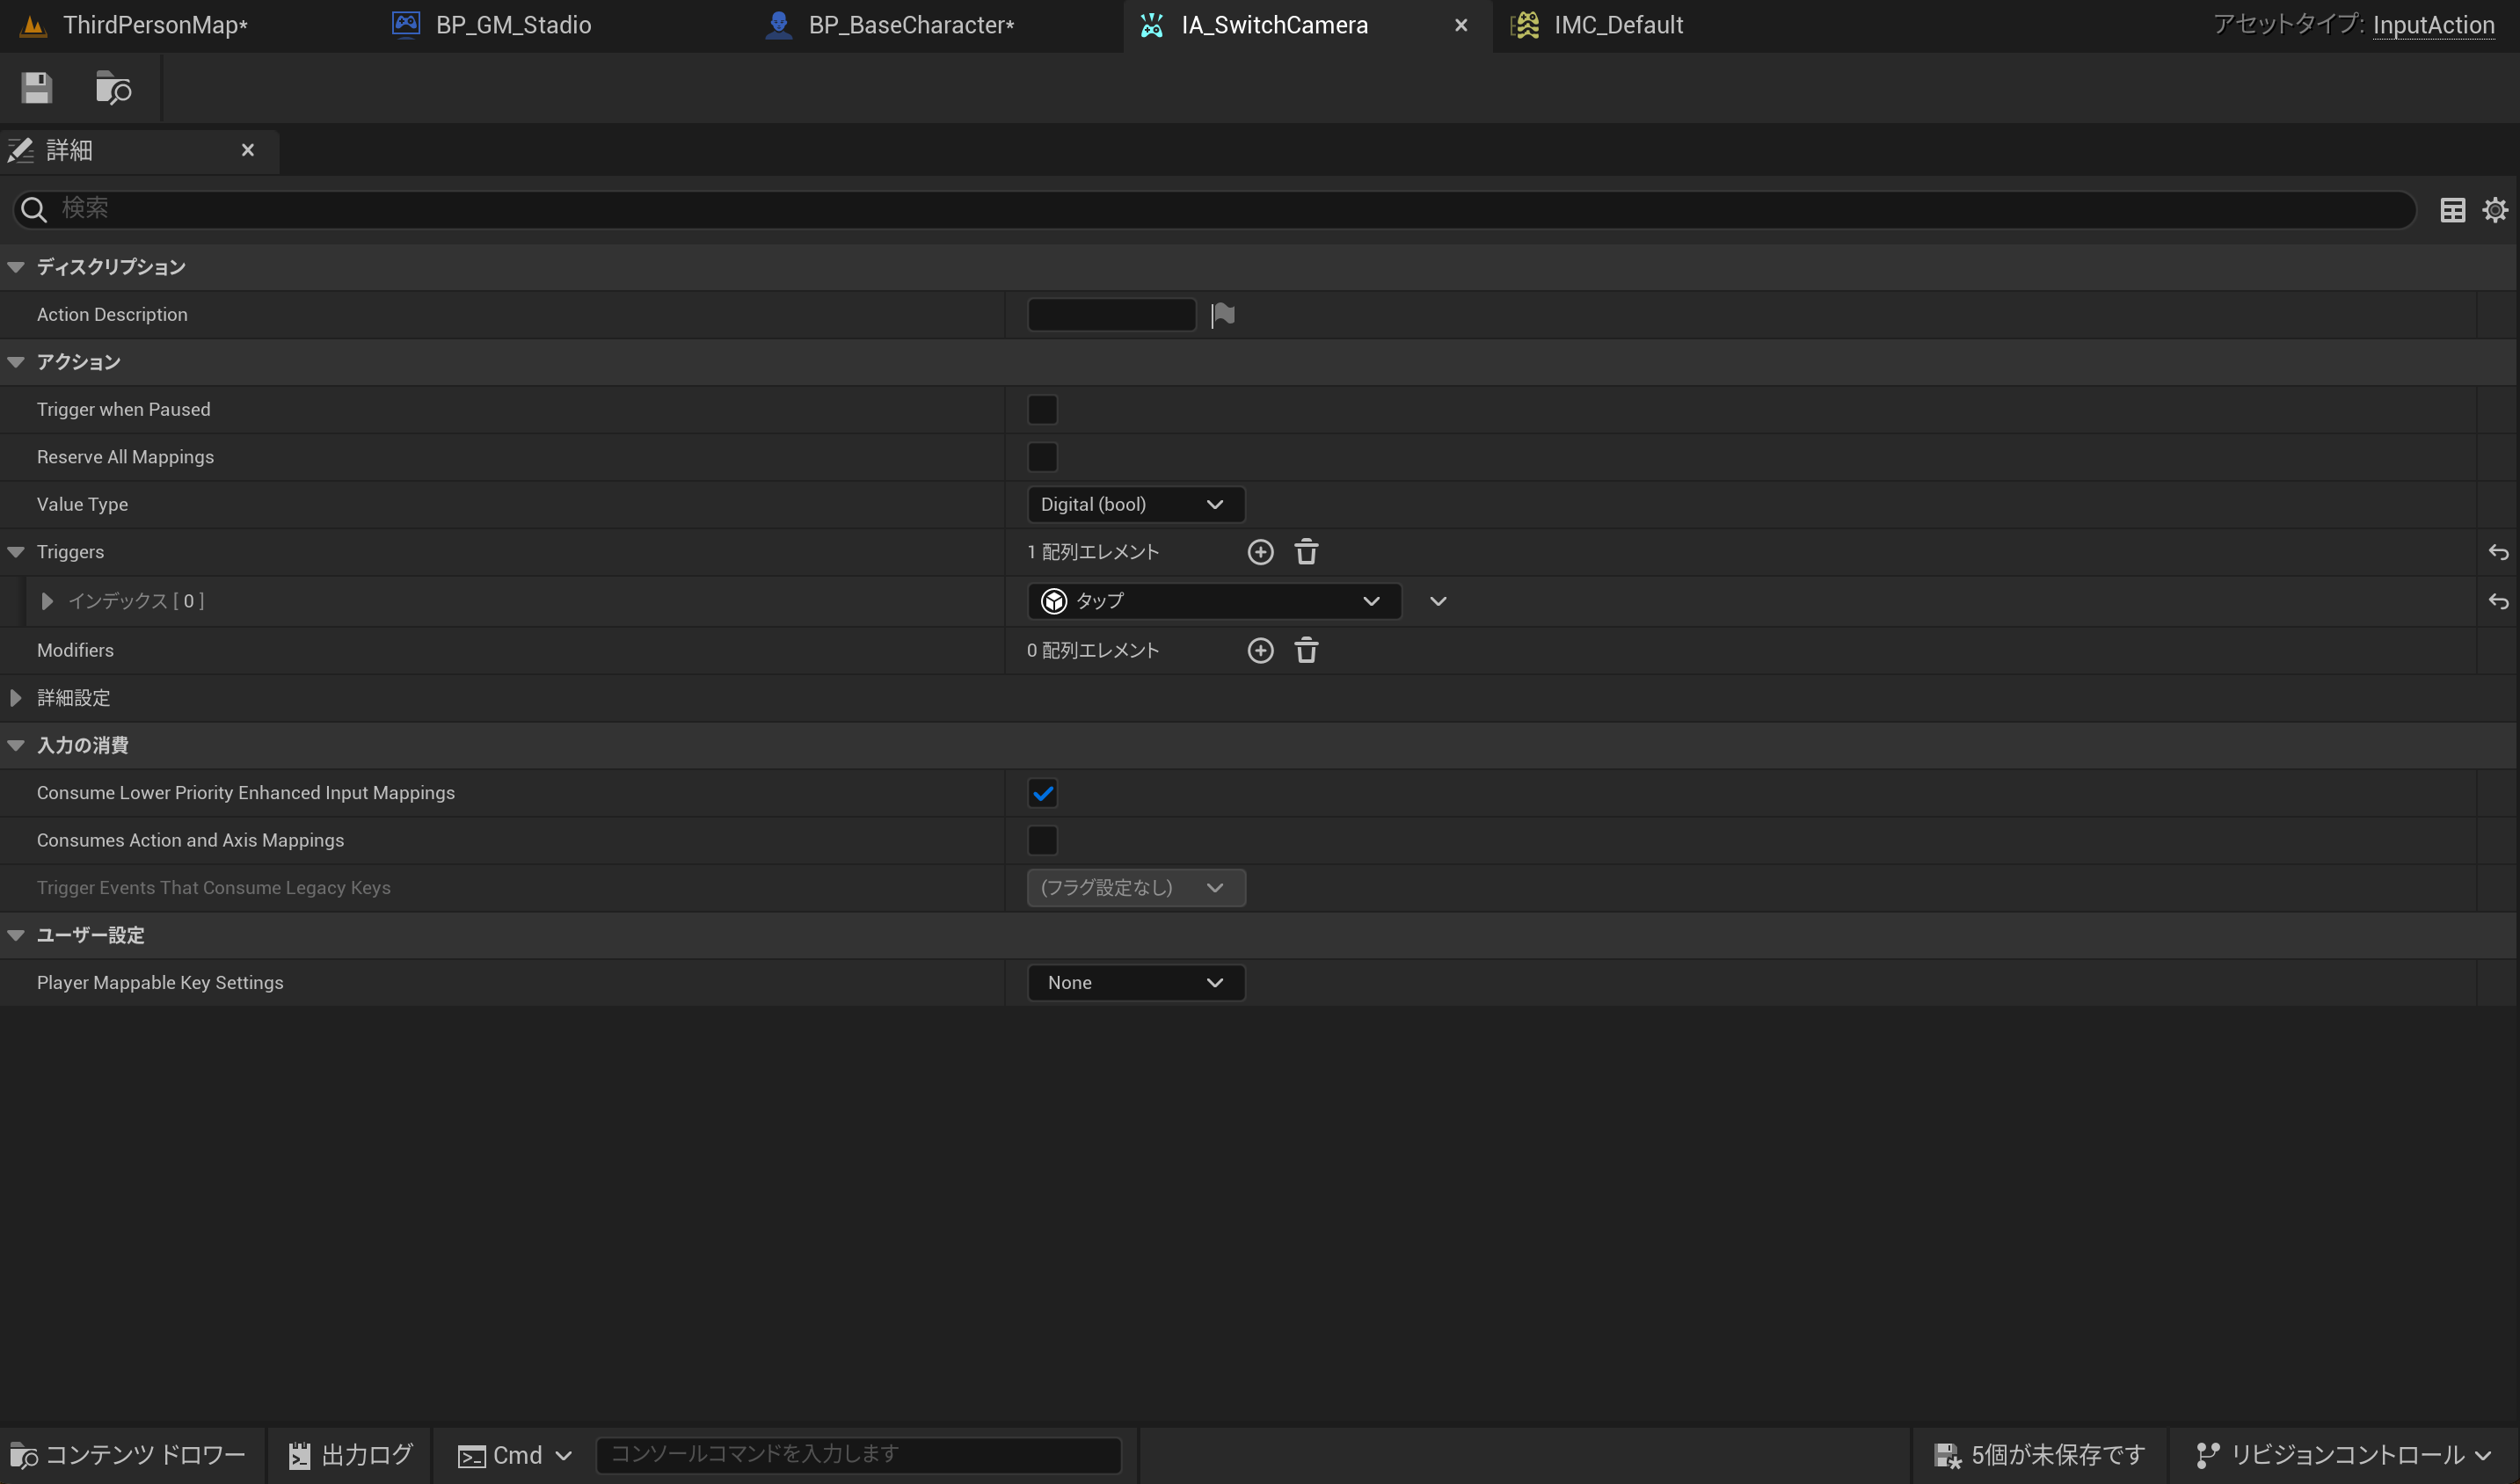Change the タップ trigger type dropdown

(x=1213, y=601)
